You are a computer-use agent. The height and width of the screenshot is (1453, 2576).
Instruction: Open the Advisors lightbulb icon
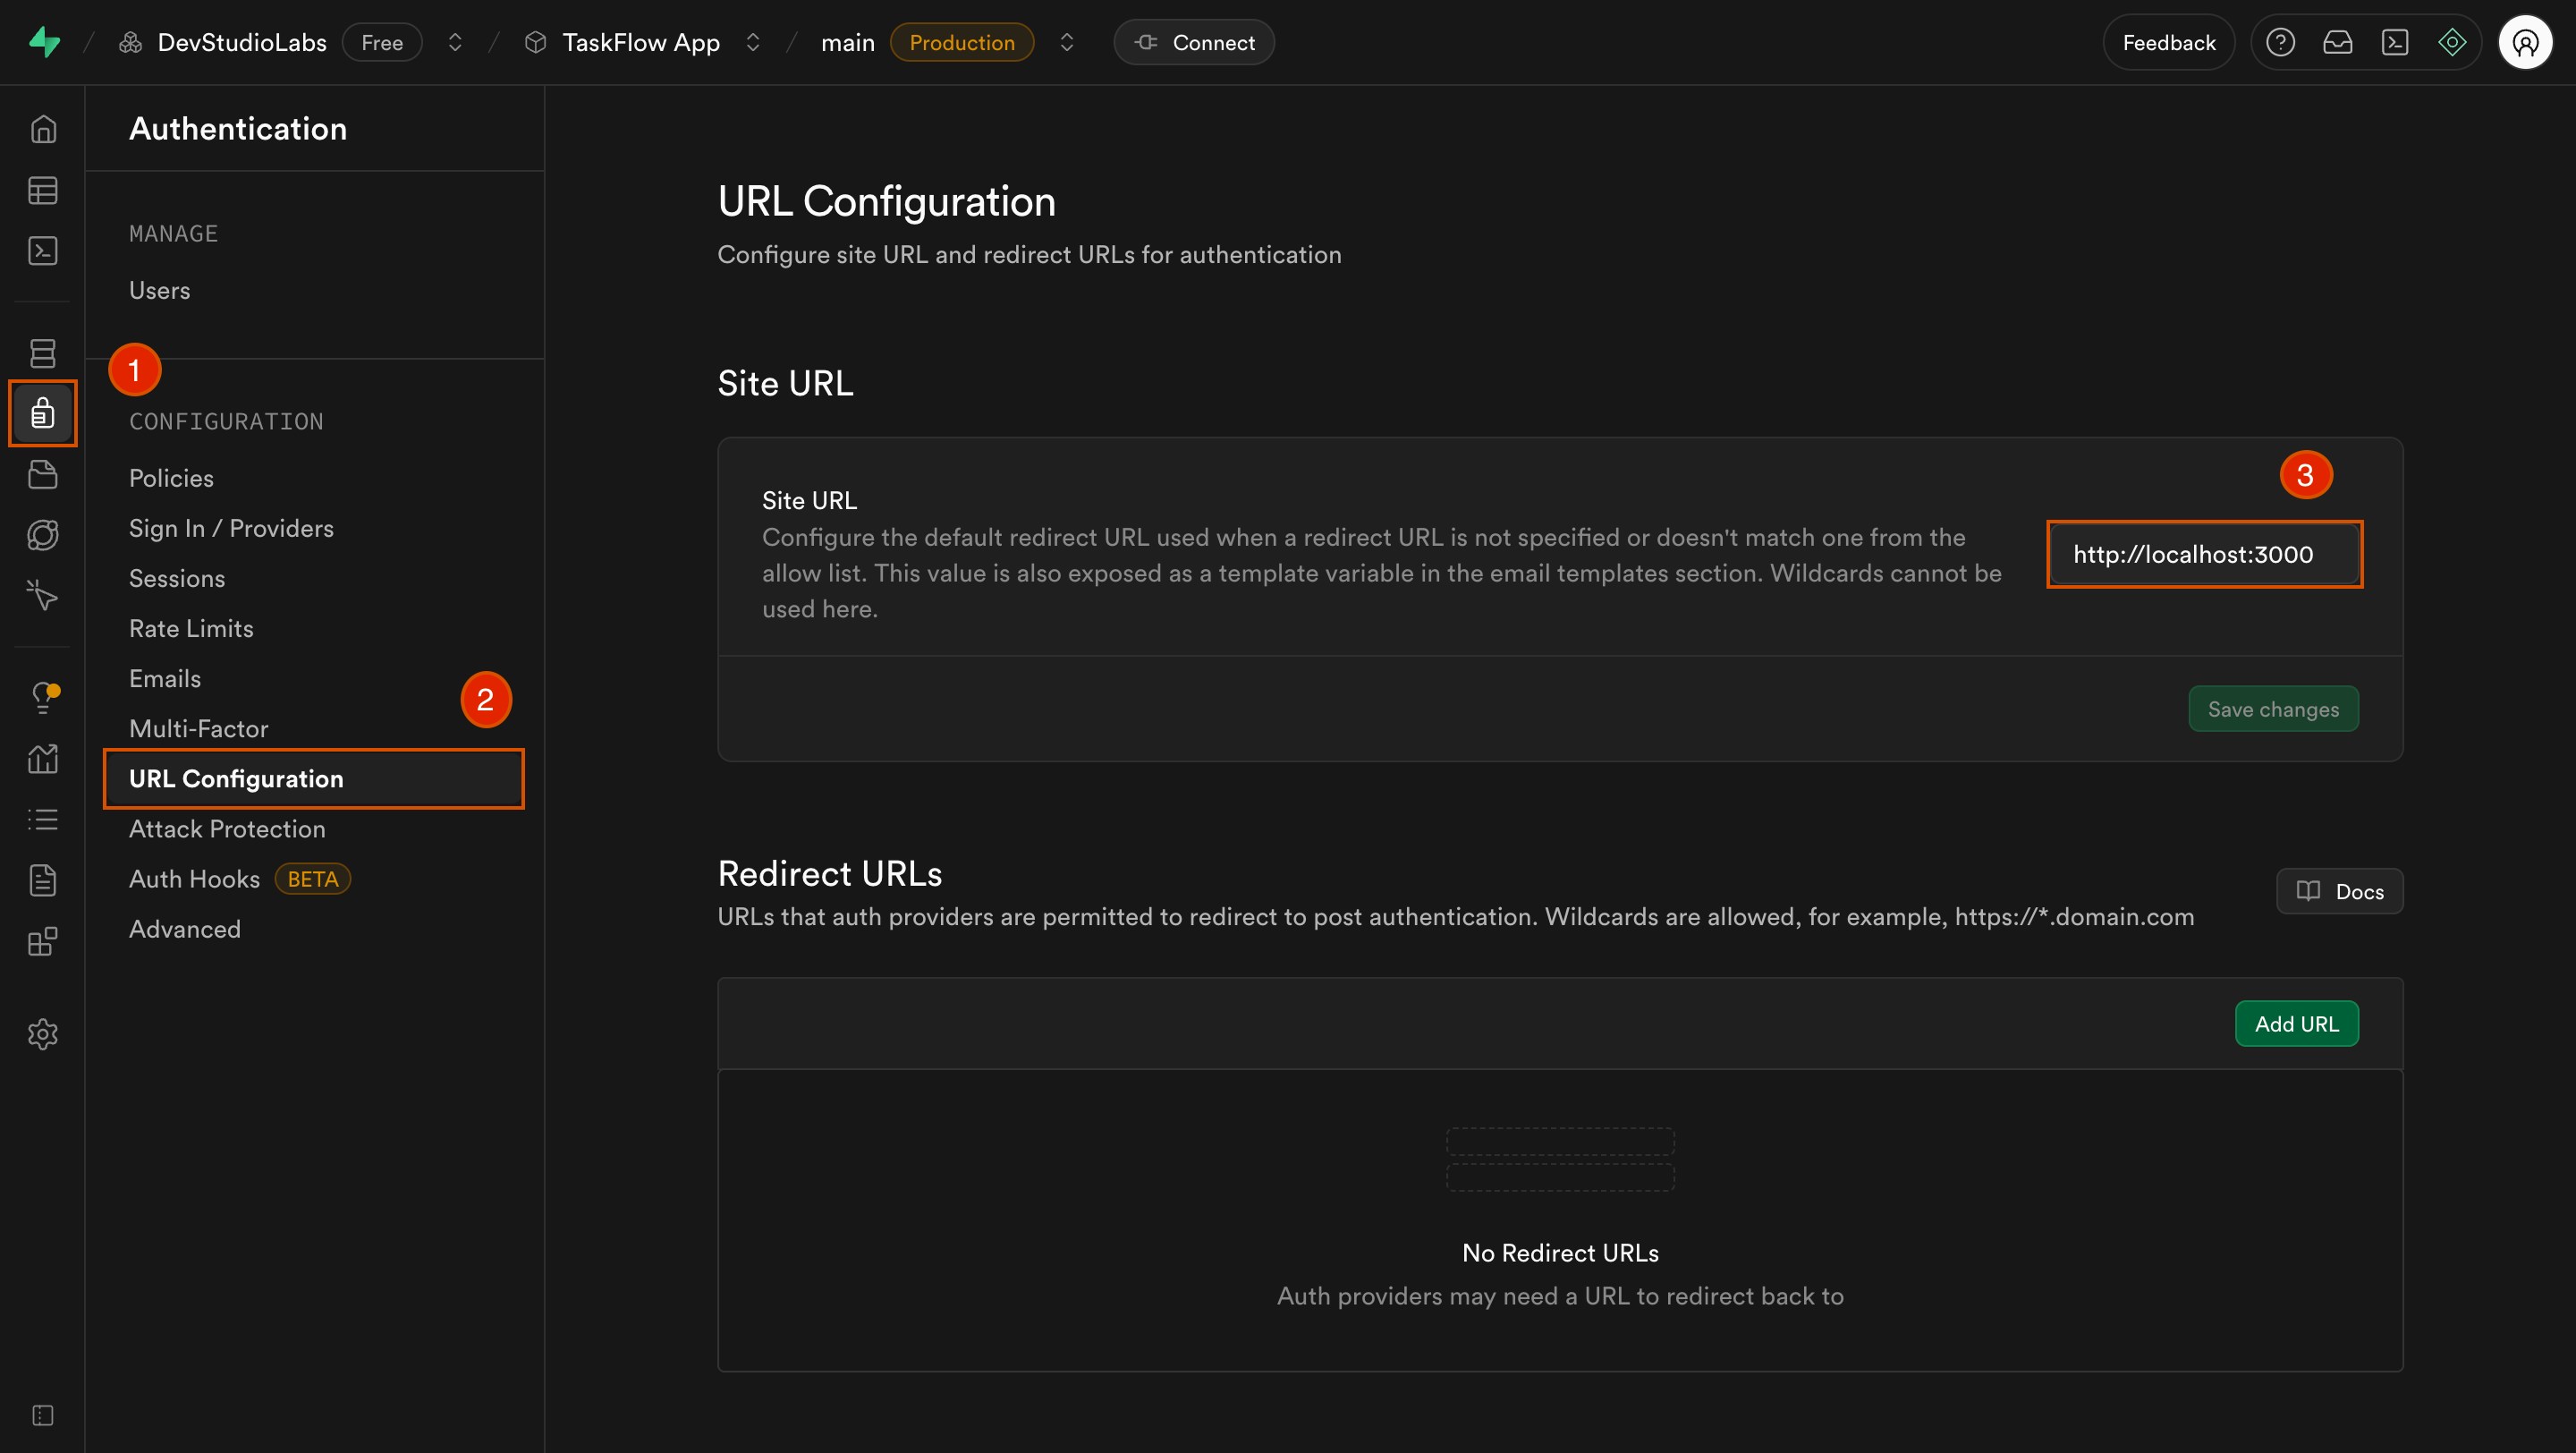(x=43, y=697)
